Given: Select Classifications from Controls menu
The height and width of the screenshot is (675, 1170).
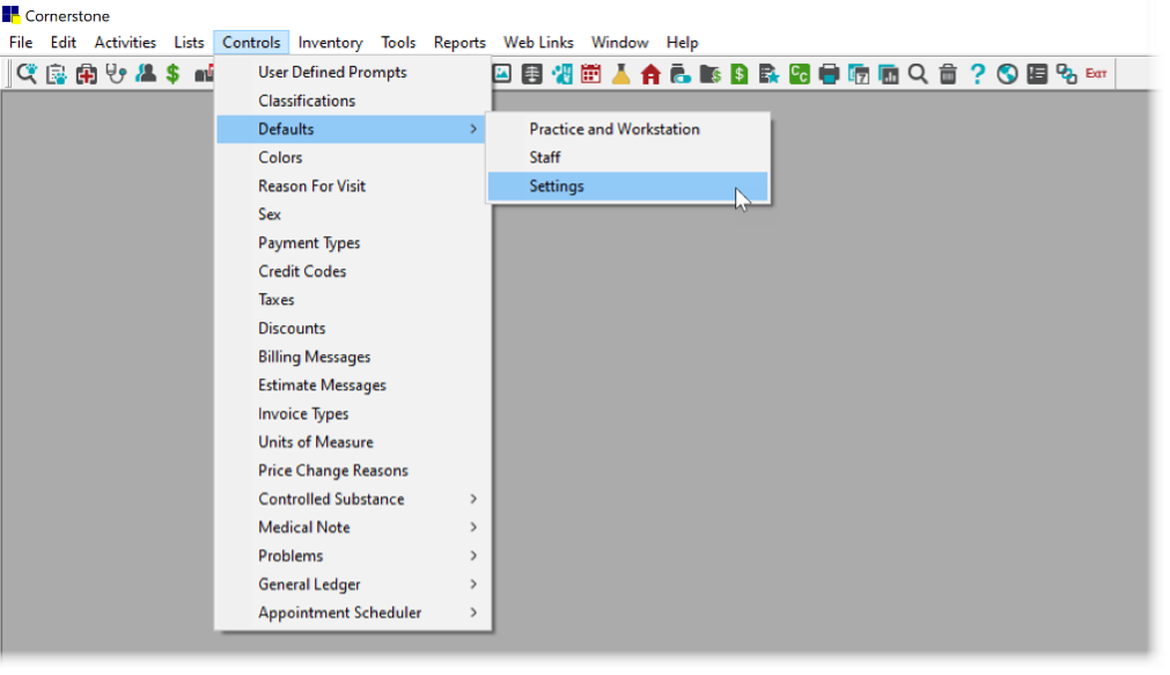Looking at the screenshot, I should tap(351, 101).
